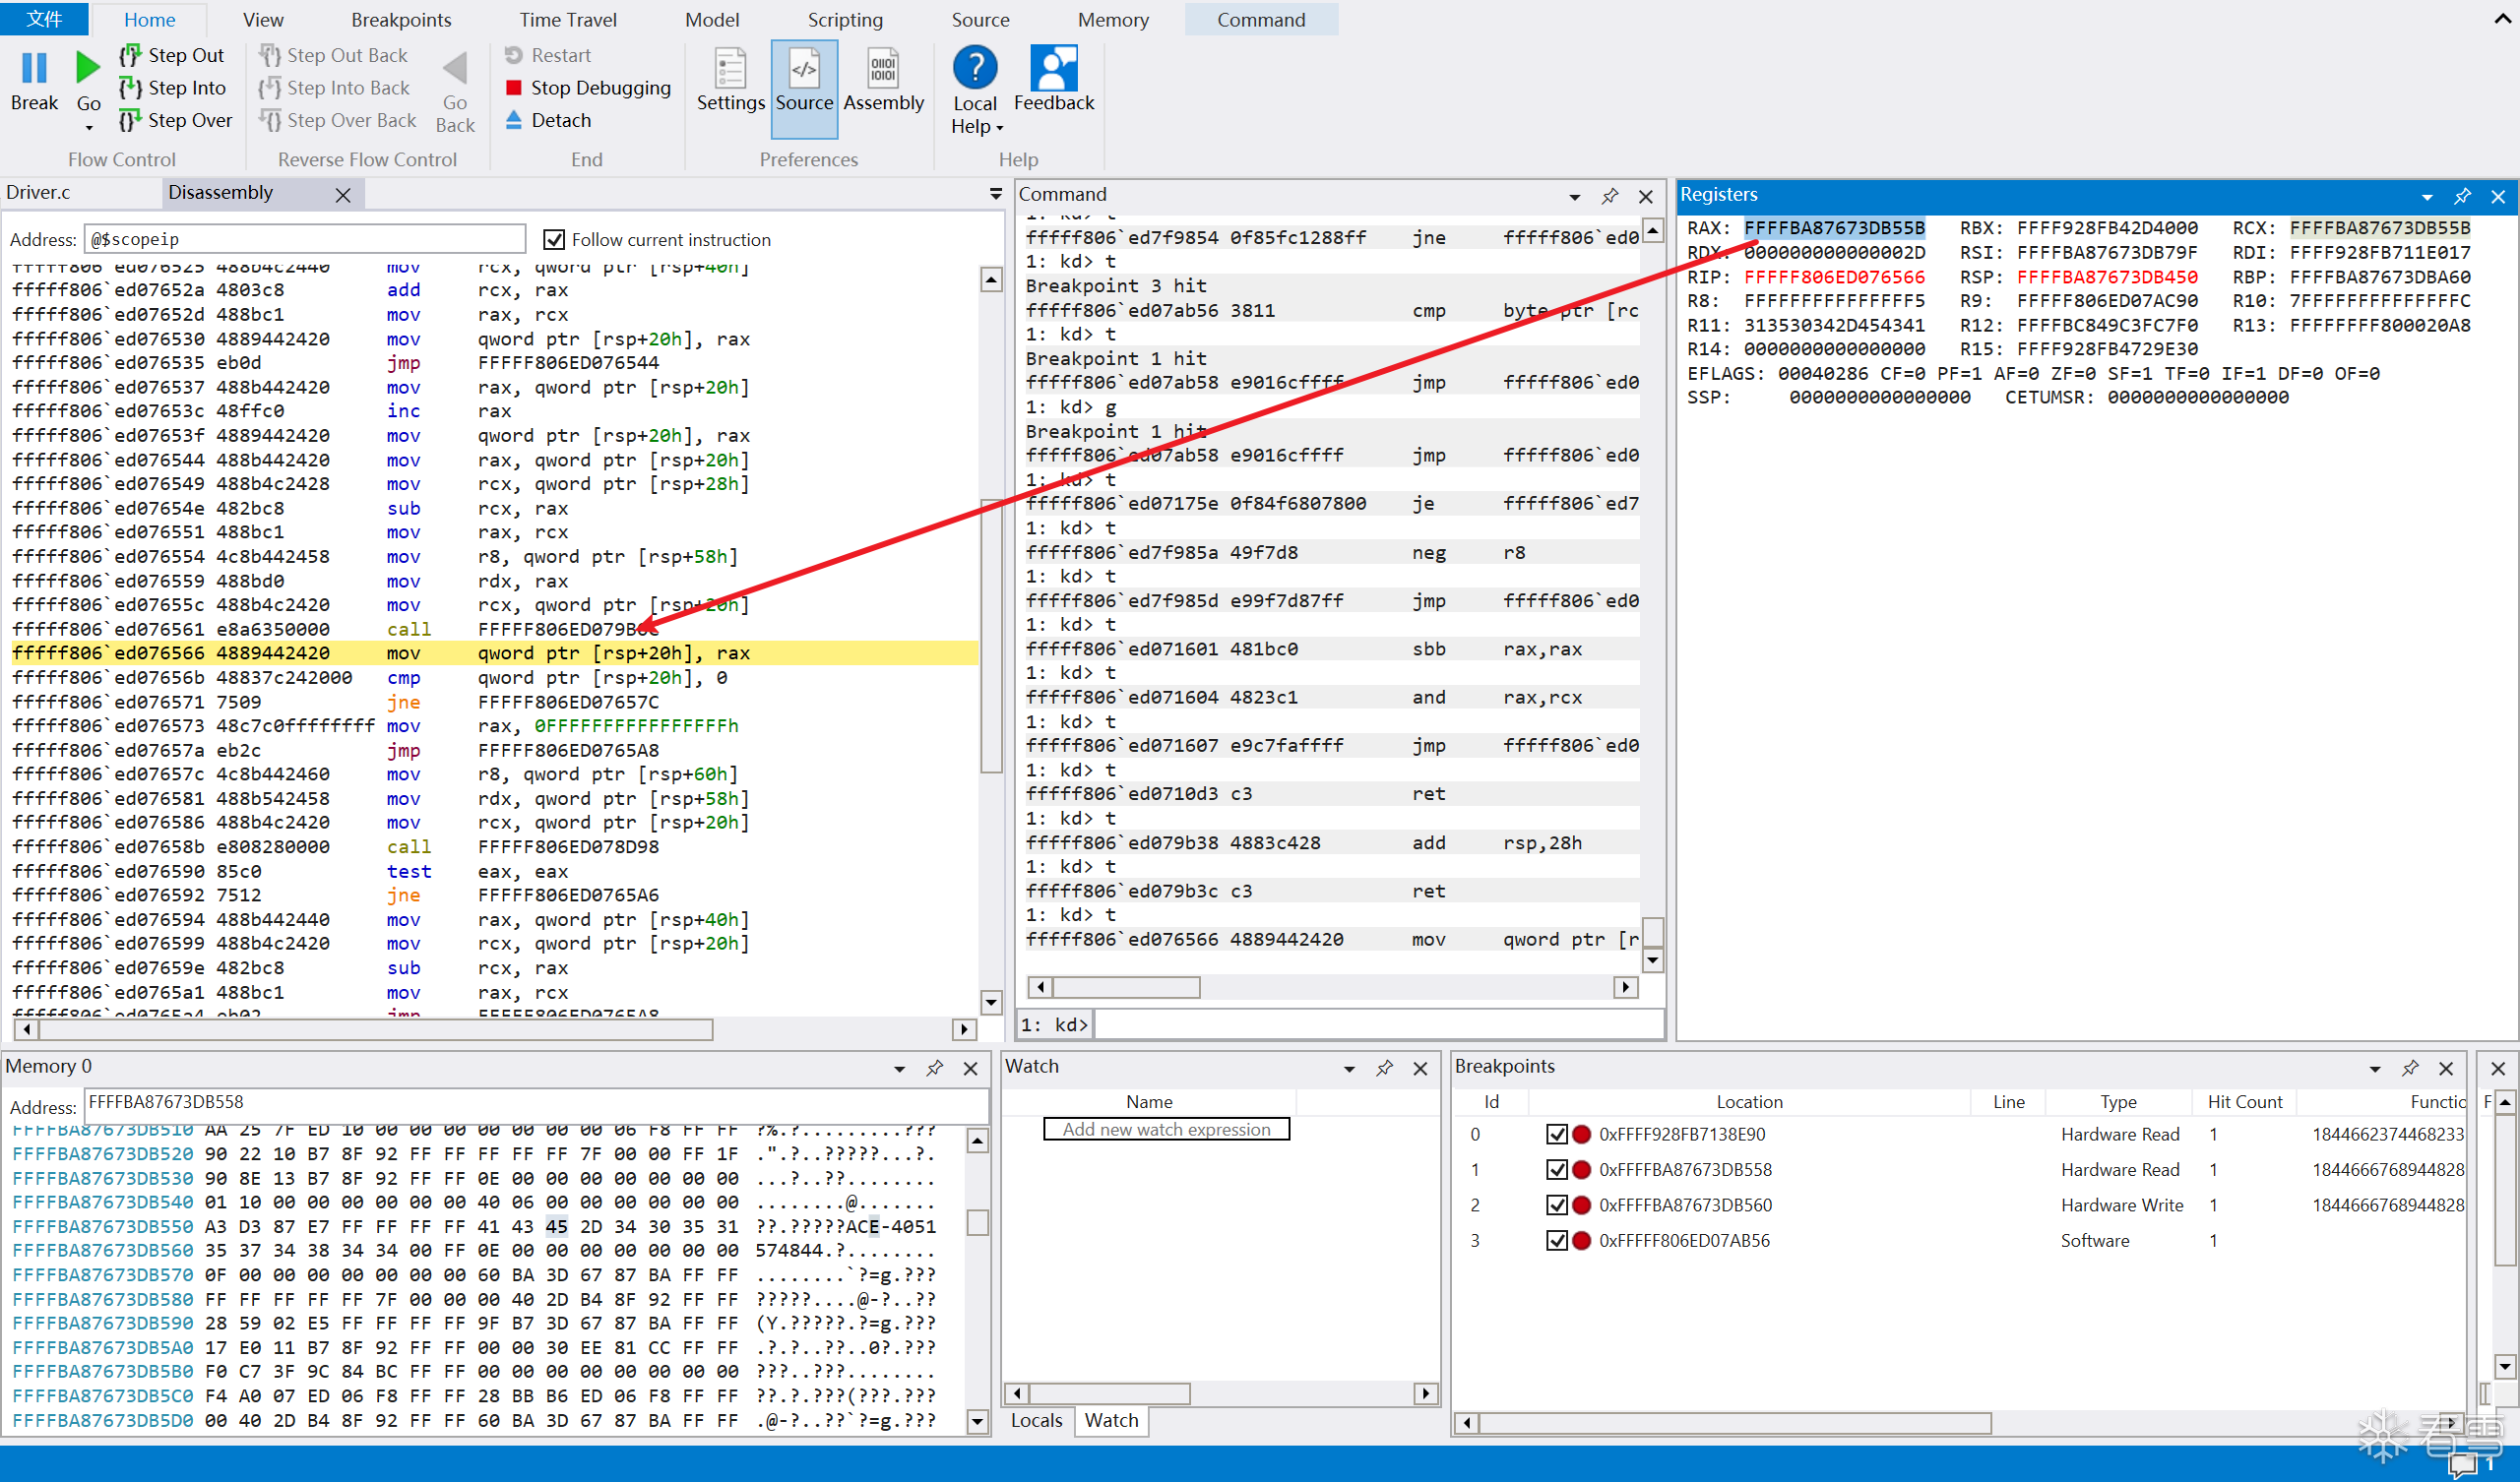Pin the Command window with pushpin
The height and width of the screenshot is (1482, 2520).
pyautogui.click(x=1609, y=196)
